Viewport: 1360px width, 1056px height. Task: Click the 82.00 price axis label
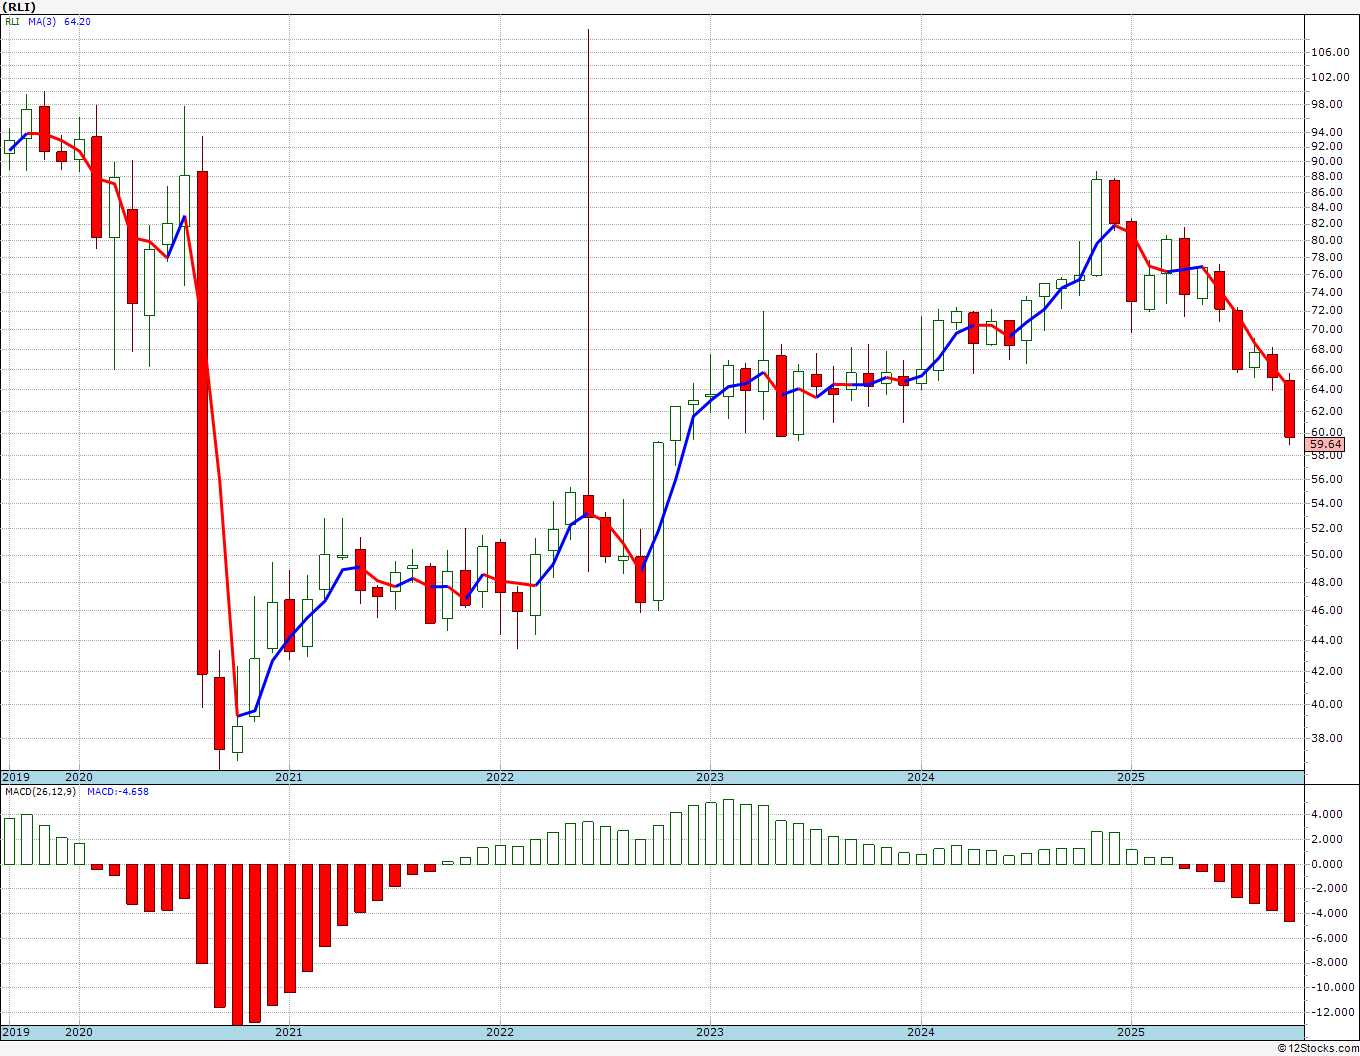(1325, 224)
